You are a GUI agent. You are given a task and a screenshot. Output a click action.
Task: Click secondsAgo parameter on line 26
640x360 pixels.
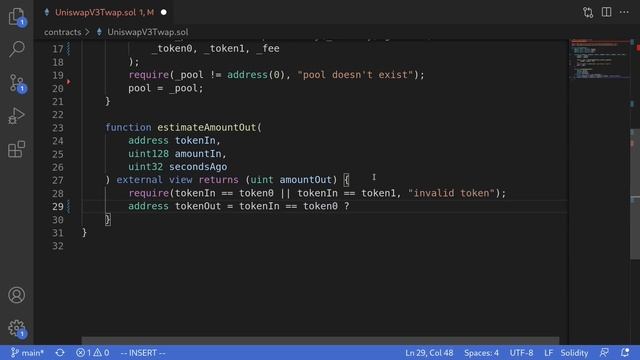[198, 167]
